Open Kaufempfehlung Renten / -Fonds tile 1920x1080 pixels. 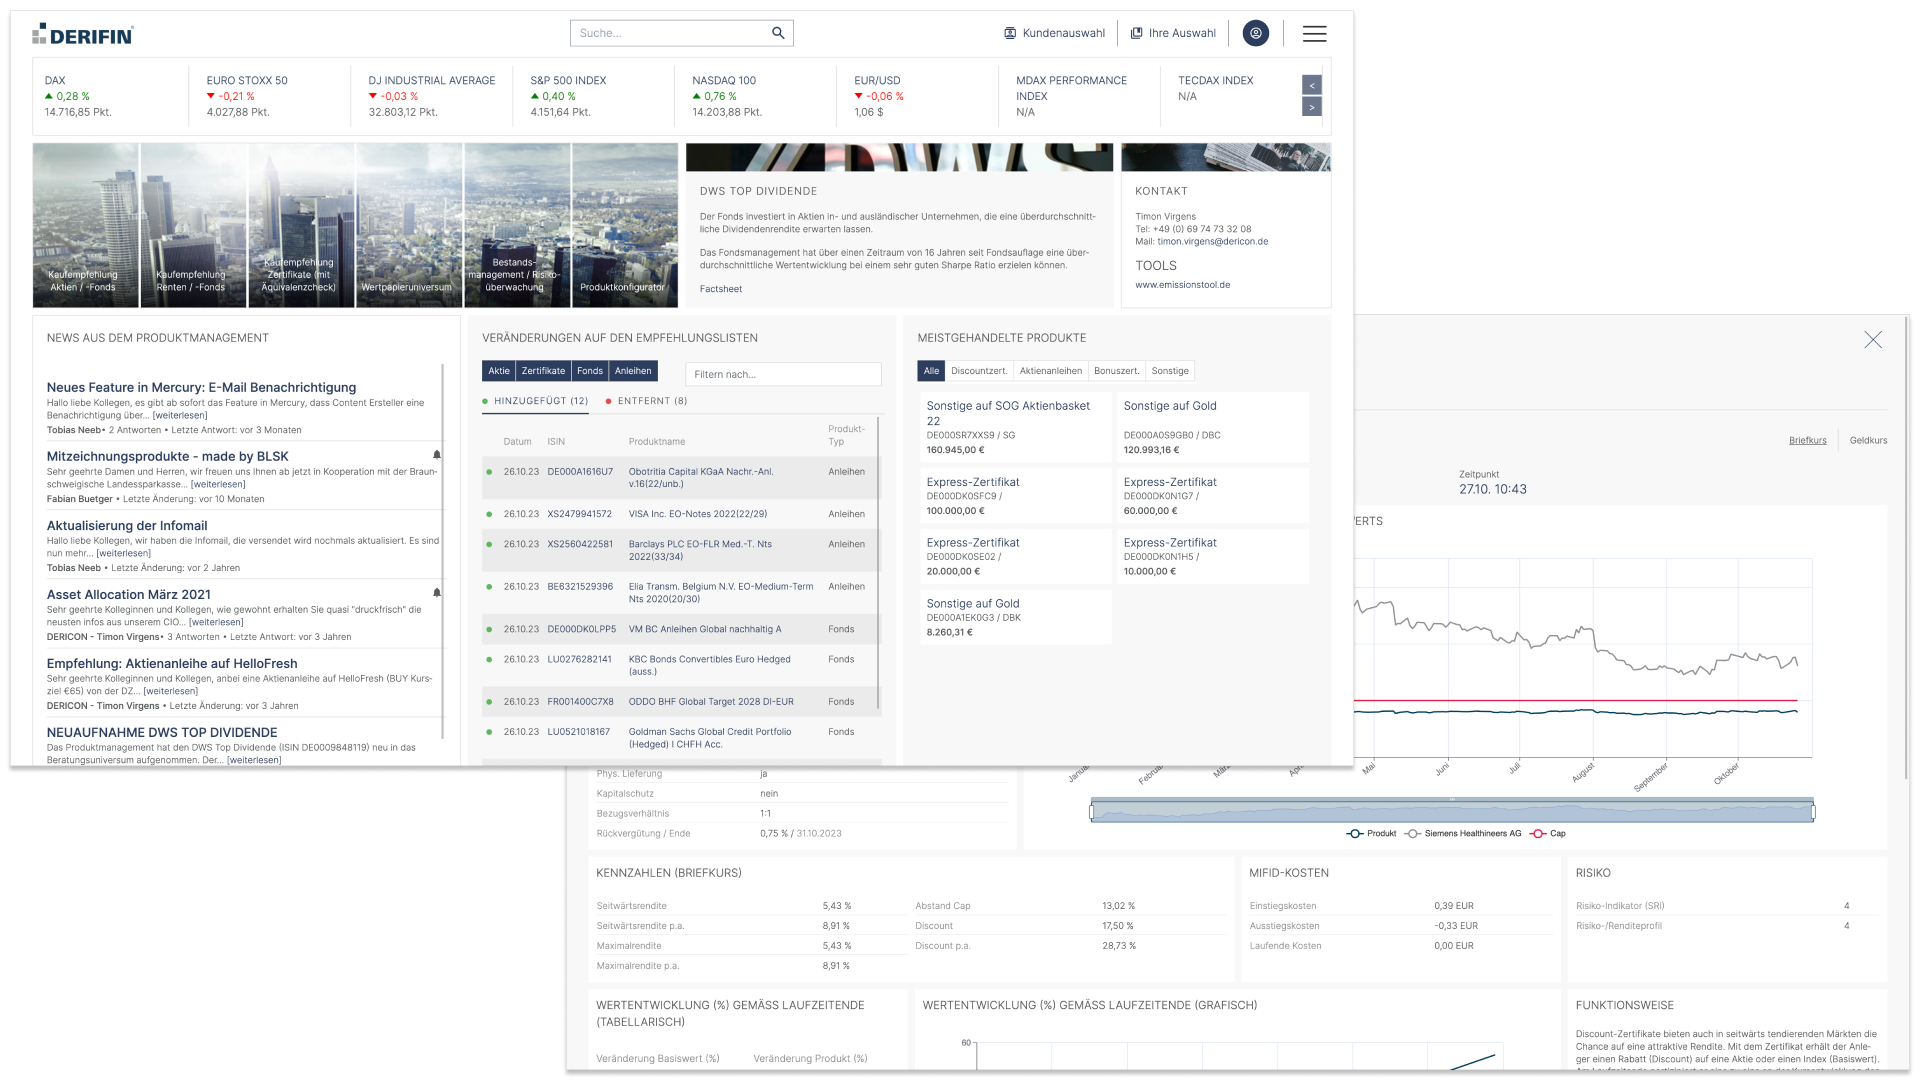[193, 225]
